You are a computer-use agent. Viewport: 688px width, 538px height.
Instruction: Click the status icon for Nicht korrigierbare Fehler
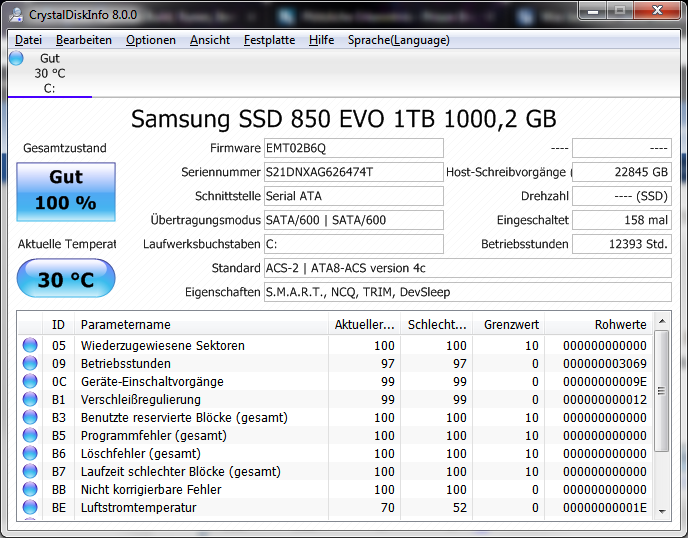(30, 489)
